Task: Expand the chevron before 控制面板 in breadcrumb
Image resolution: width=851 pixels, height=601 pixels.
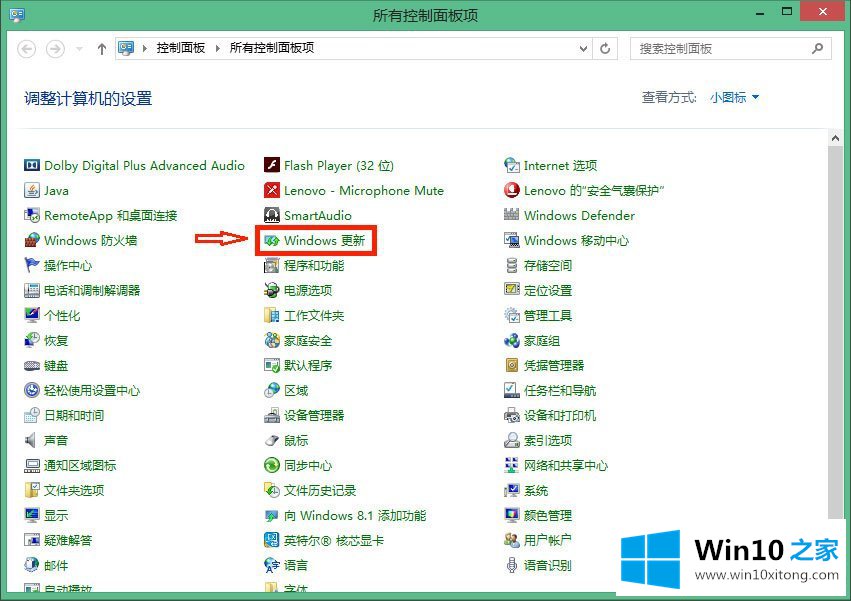Action: click(145, 48)
